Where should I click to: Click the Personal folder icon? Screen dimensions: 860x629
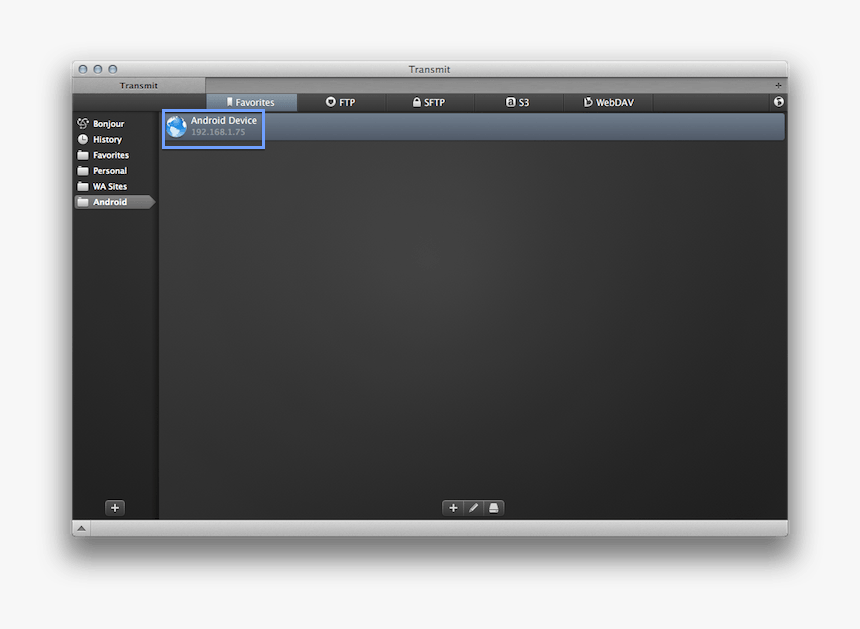click(x=83, y=171)
